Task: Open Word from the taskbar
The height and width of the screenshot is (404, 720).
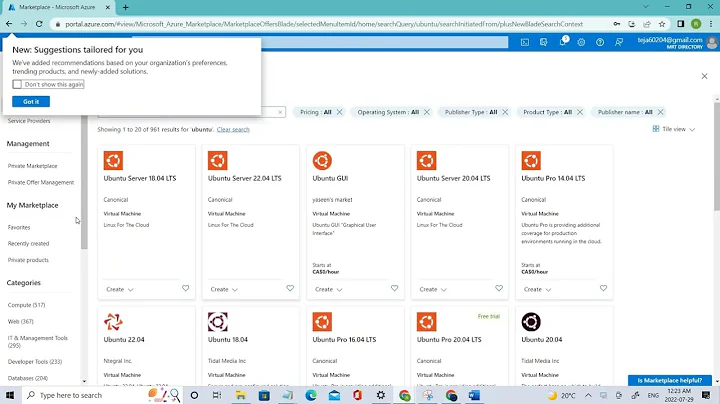Action: [x=474, y=395]
